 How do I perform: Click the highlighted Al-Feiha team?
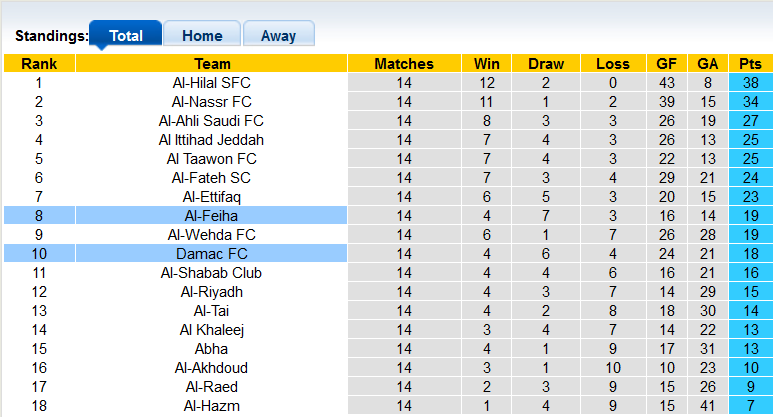coord(211,216)
